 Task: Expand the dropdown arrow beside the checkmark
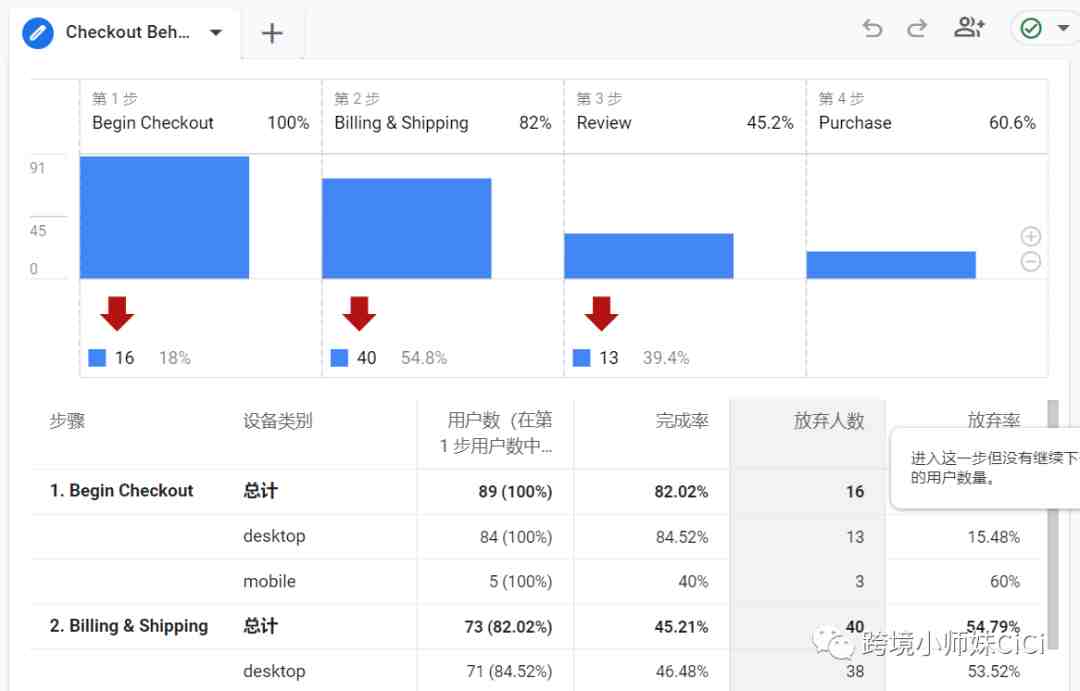point(1063,28)
